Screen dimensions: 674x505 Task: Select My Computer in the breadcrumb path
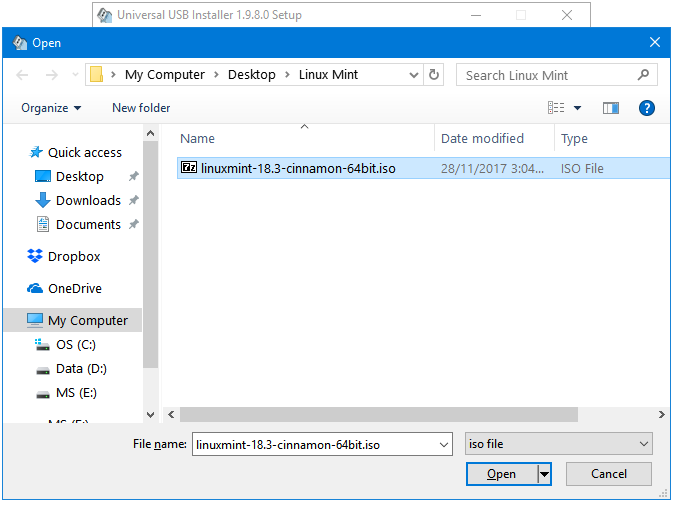click(165, 74)
